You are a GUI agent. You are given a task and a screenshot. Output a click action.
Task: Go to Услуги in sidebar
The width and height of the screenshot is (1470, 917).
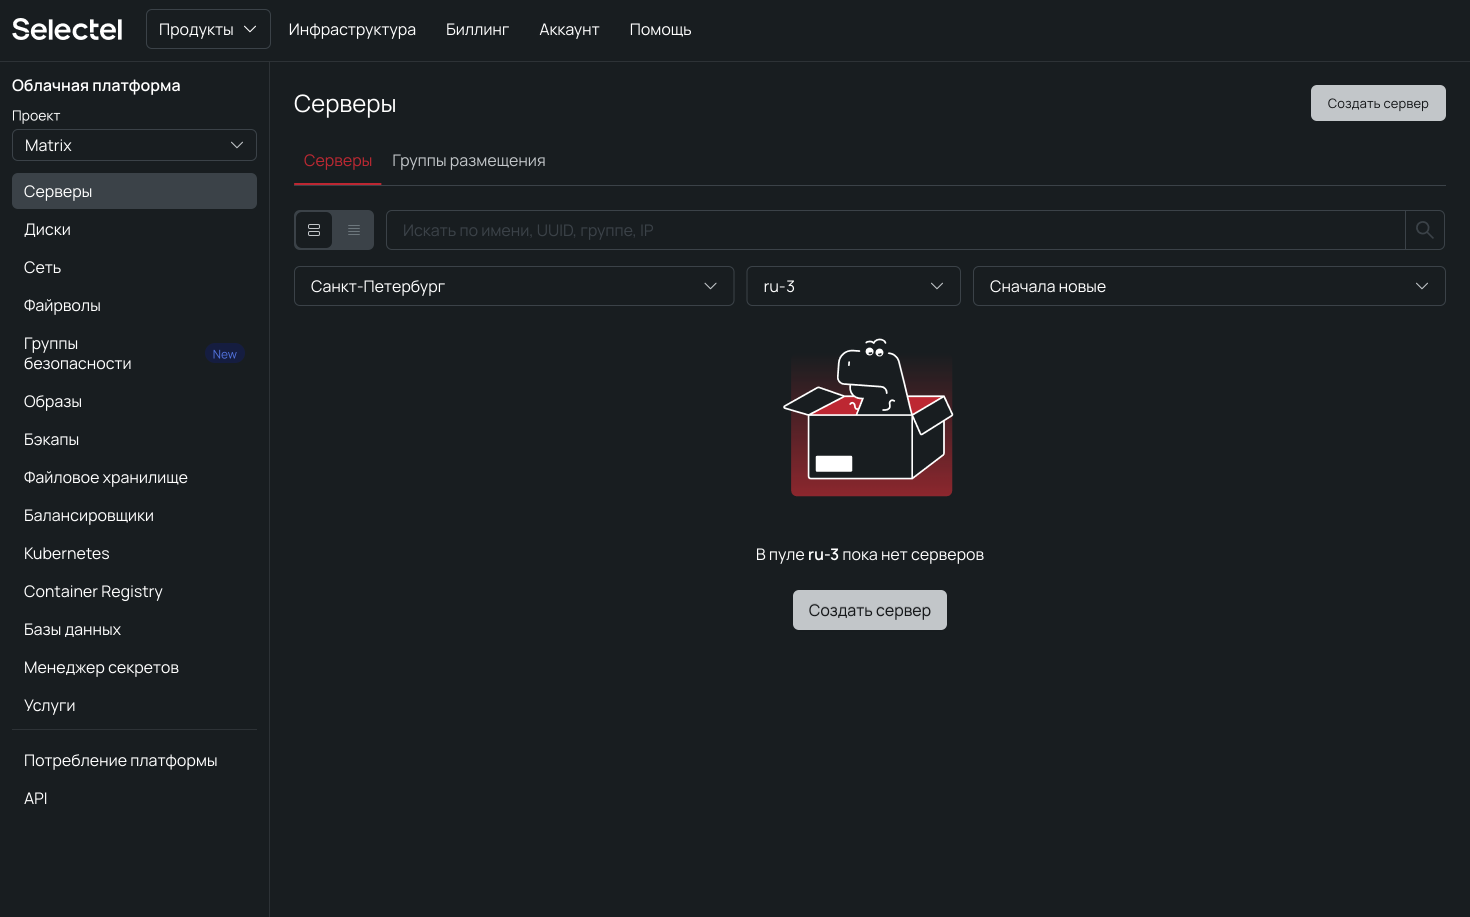click(134, 705)
